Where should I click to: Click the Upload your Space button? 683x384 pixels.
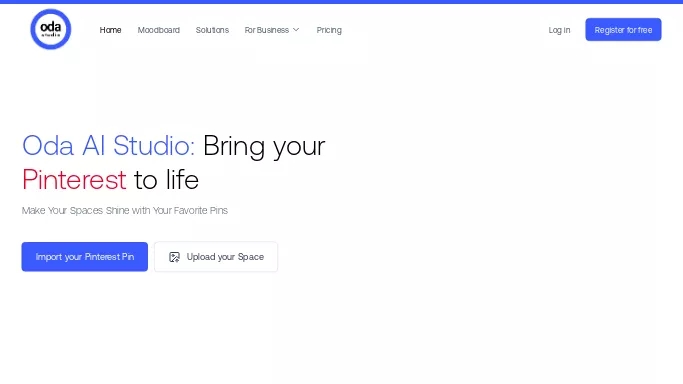216,257
